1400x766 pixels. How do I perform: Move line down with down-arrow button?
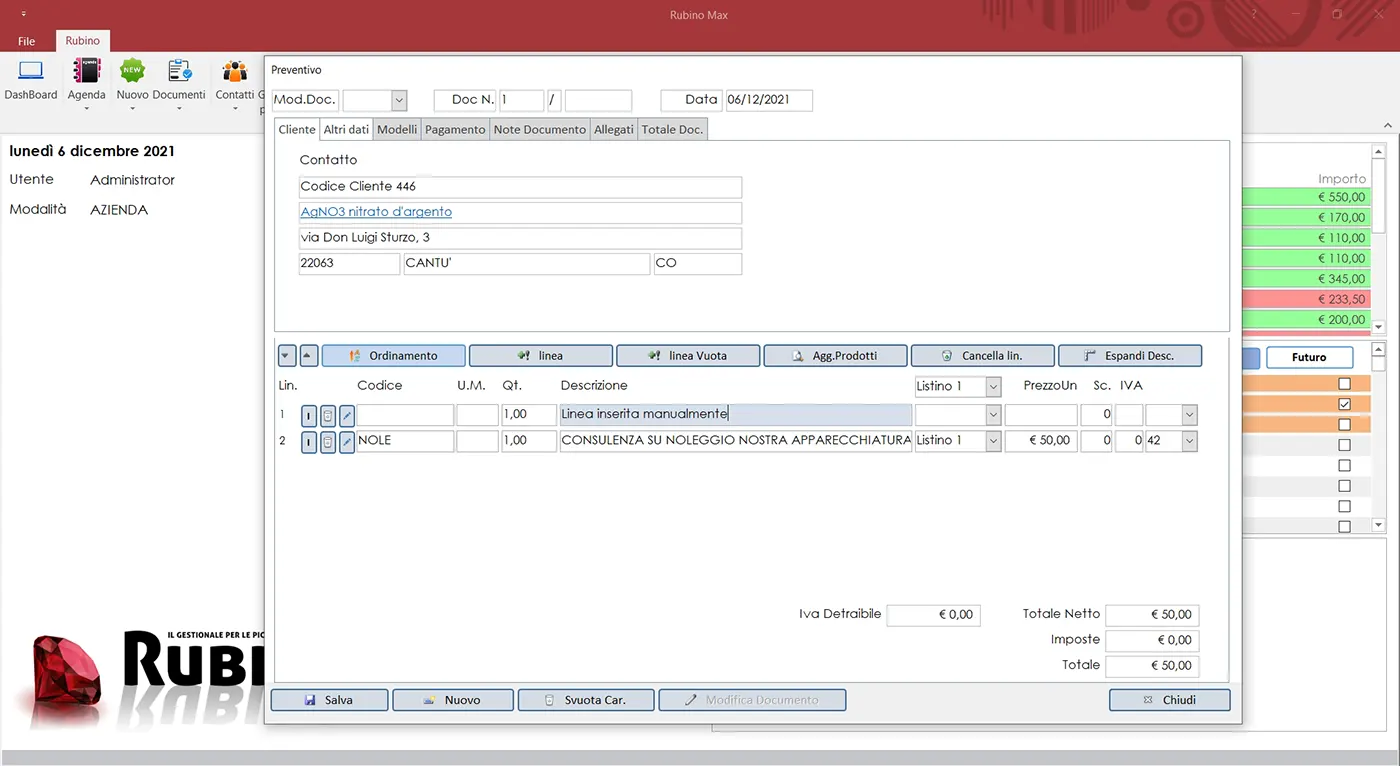(287, 355)
